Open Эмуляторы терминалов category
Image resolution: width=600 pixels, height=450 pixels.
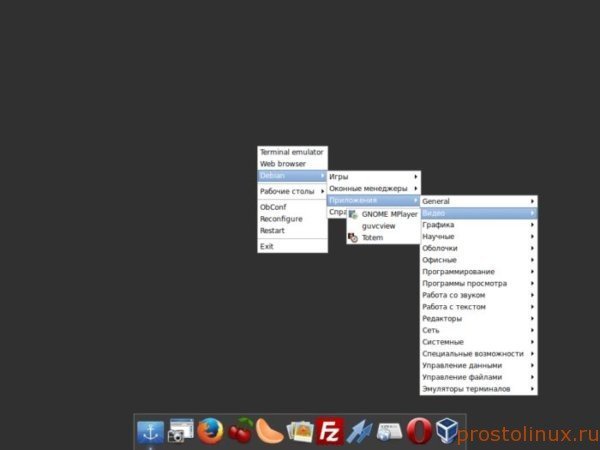[x=478, y=389]
